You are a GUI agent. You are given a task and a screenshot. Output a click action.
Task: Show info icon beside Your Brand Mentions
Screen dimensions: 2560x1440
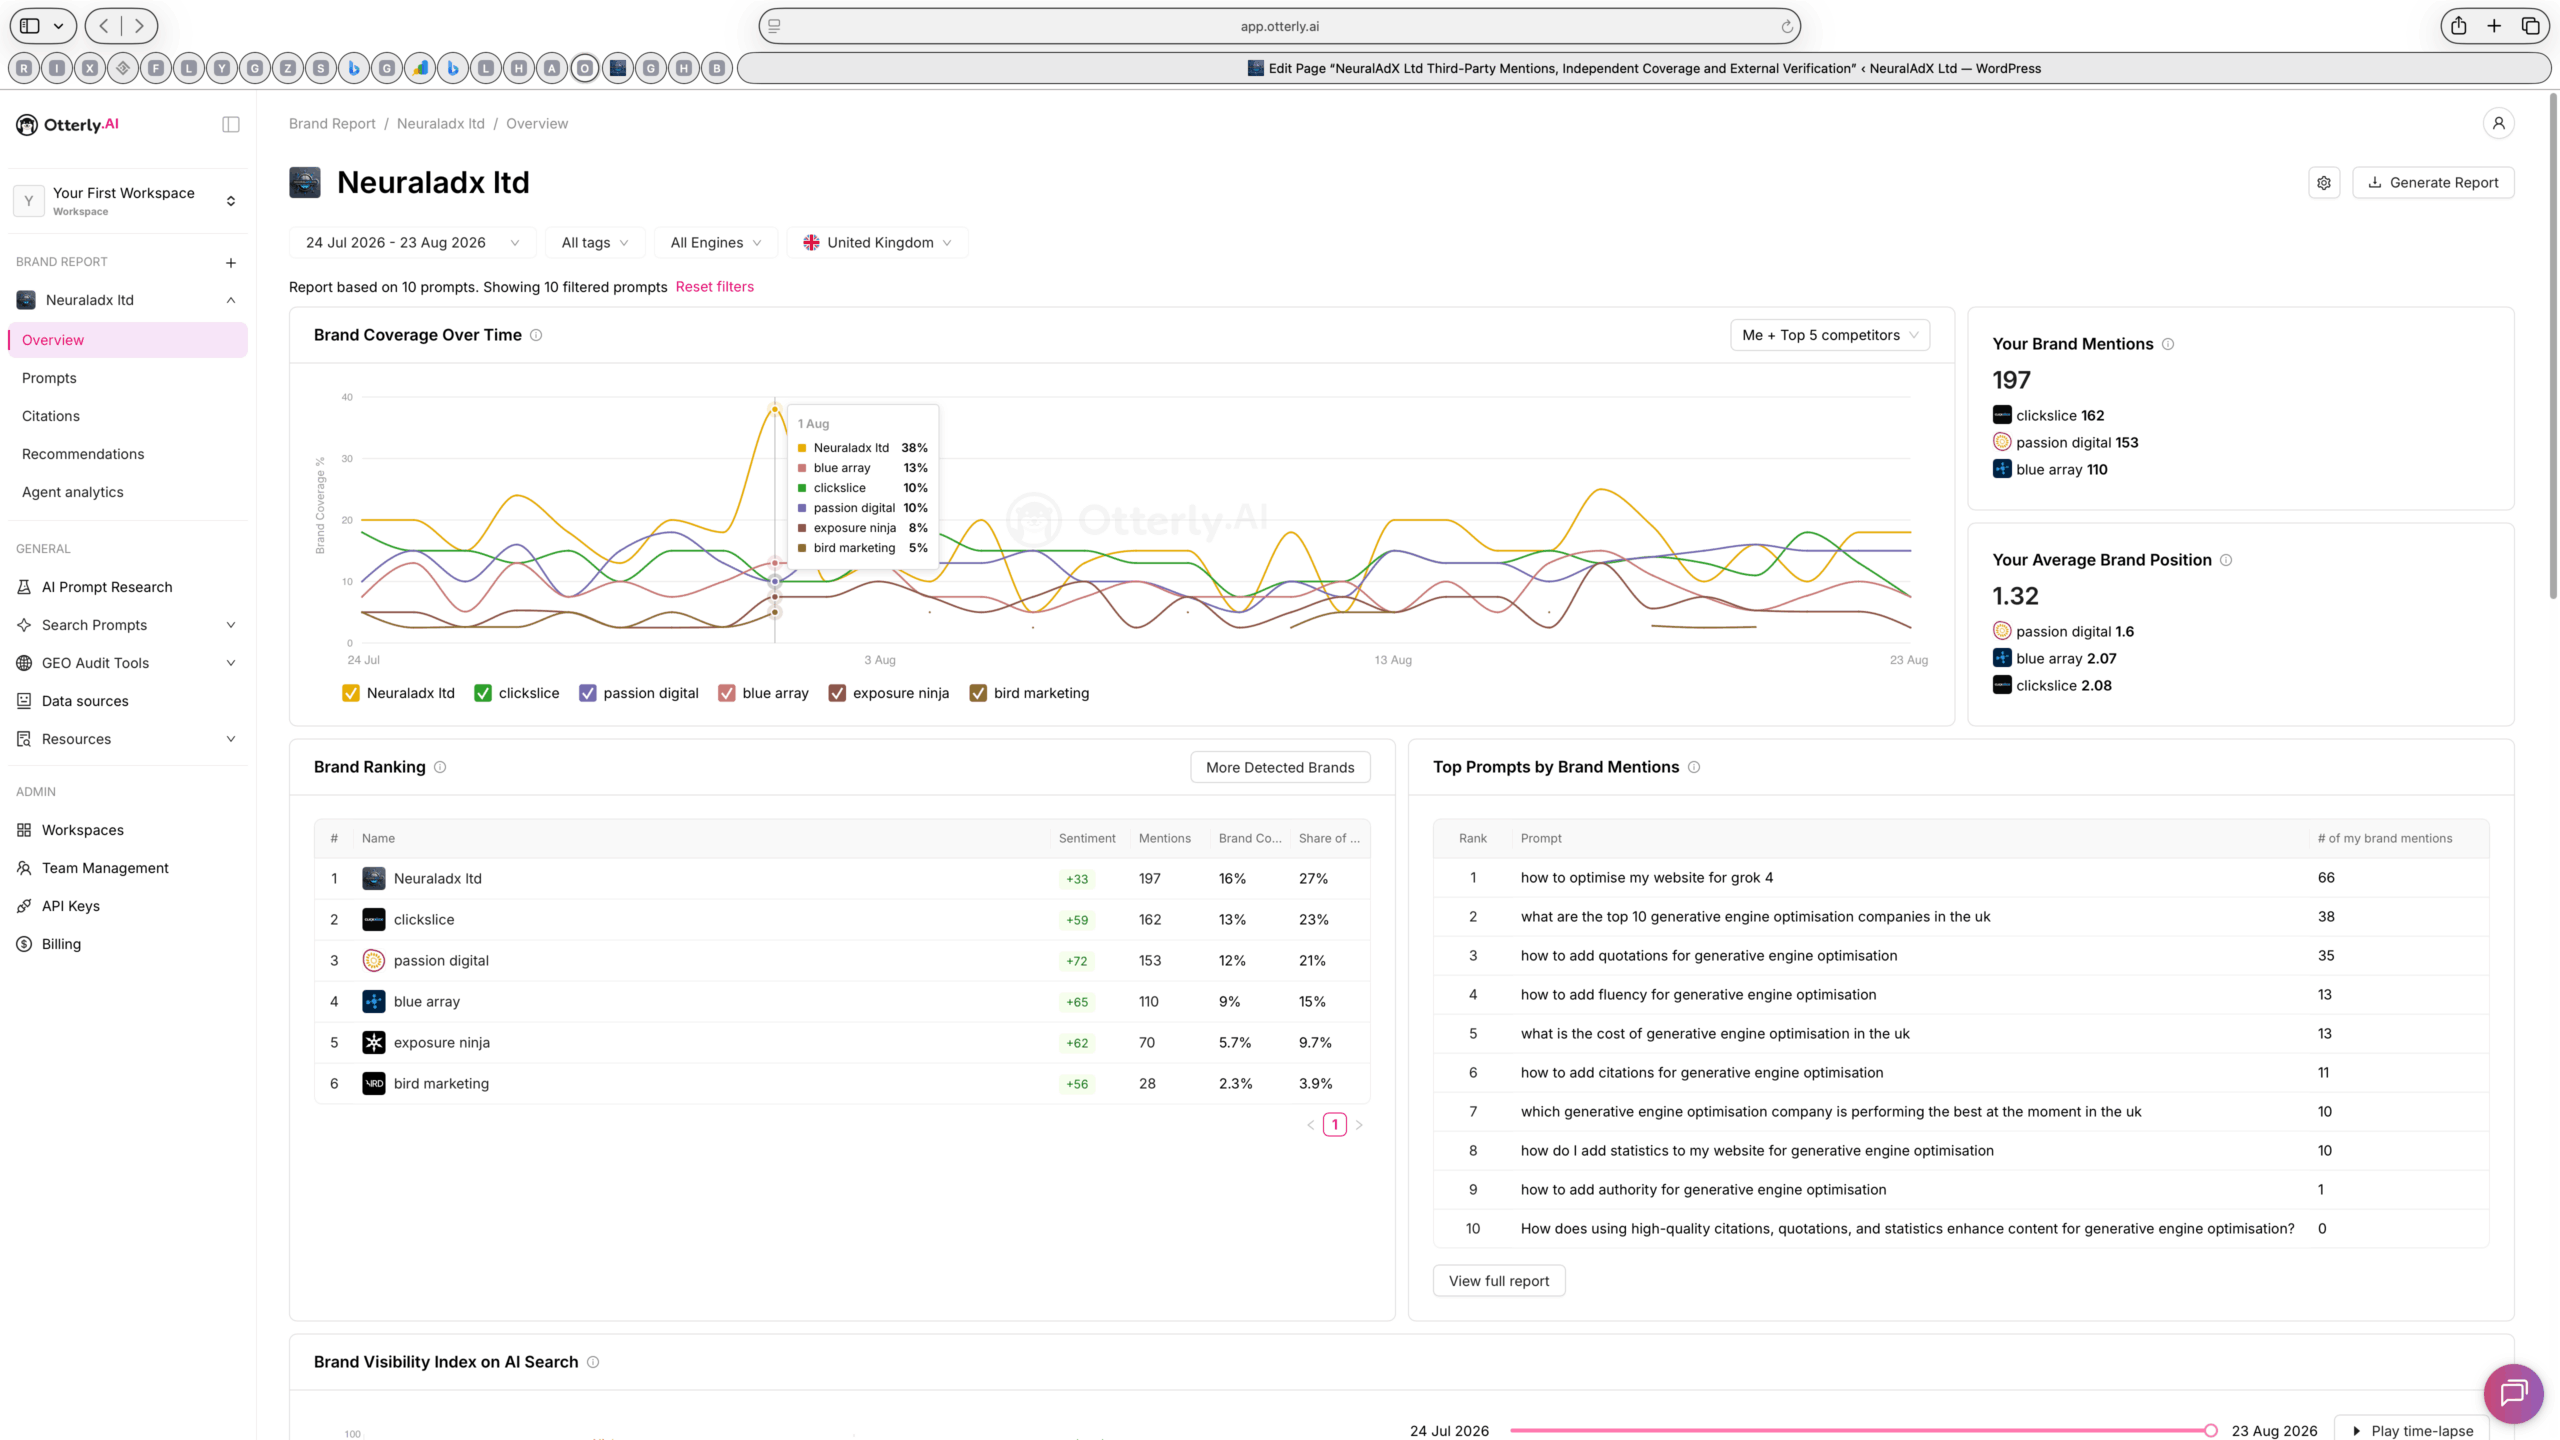pos(2168,344)
